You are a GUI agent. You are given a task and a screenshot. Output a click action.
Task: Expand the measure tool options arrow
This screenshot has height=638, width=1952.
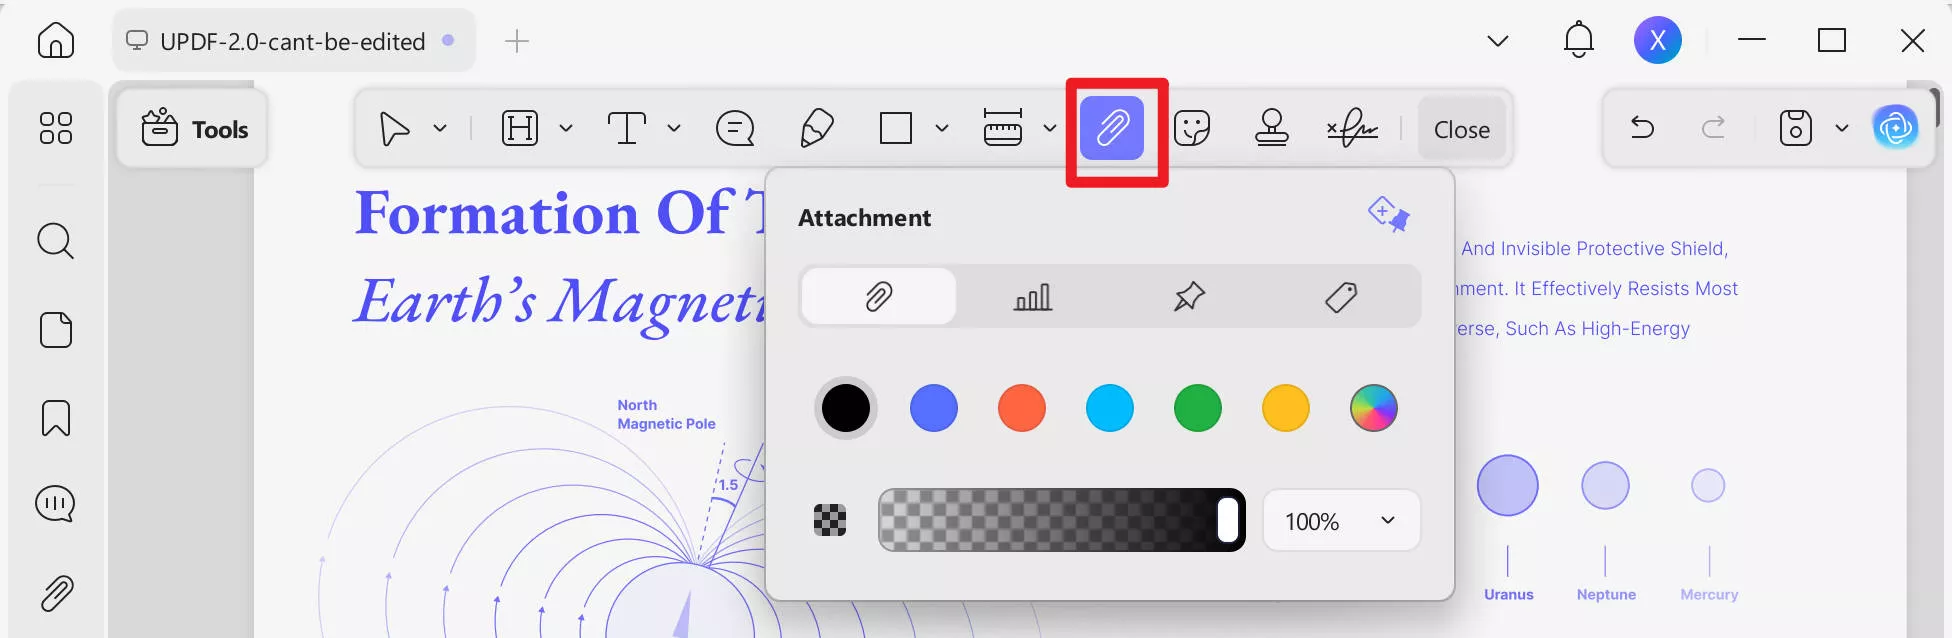(1050, 128)
